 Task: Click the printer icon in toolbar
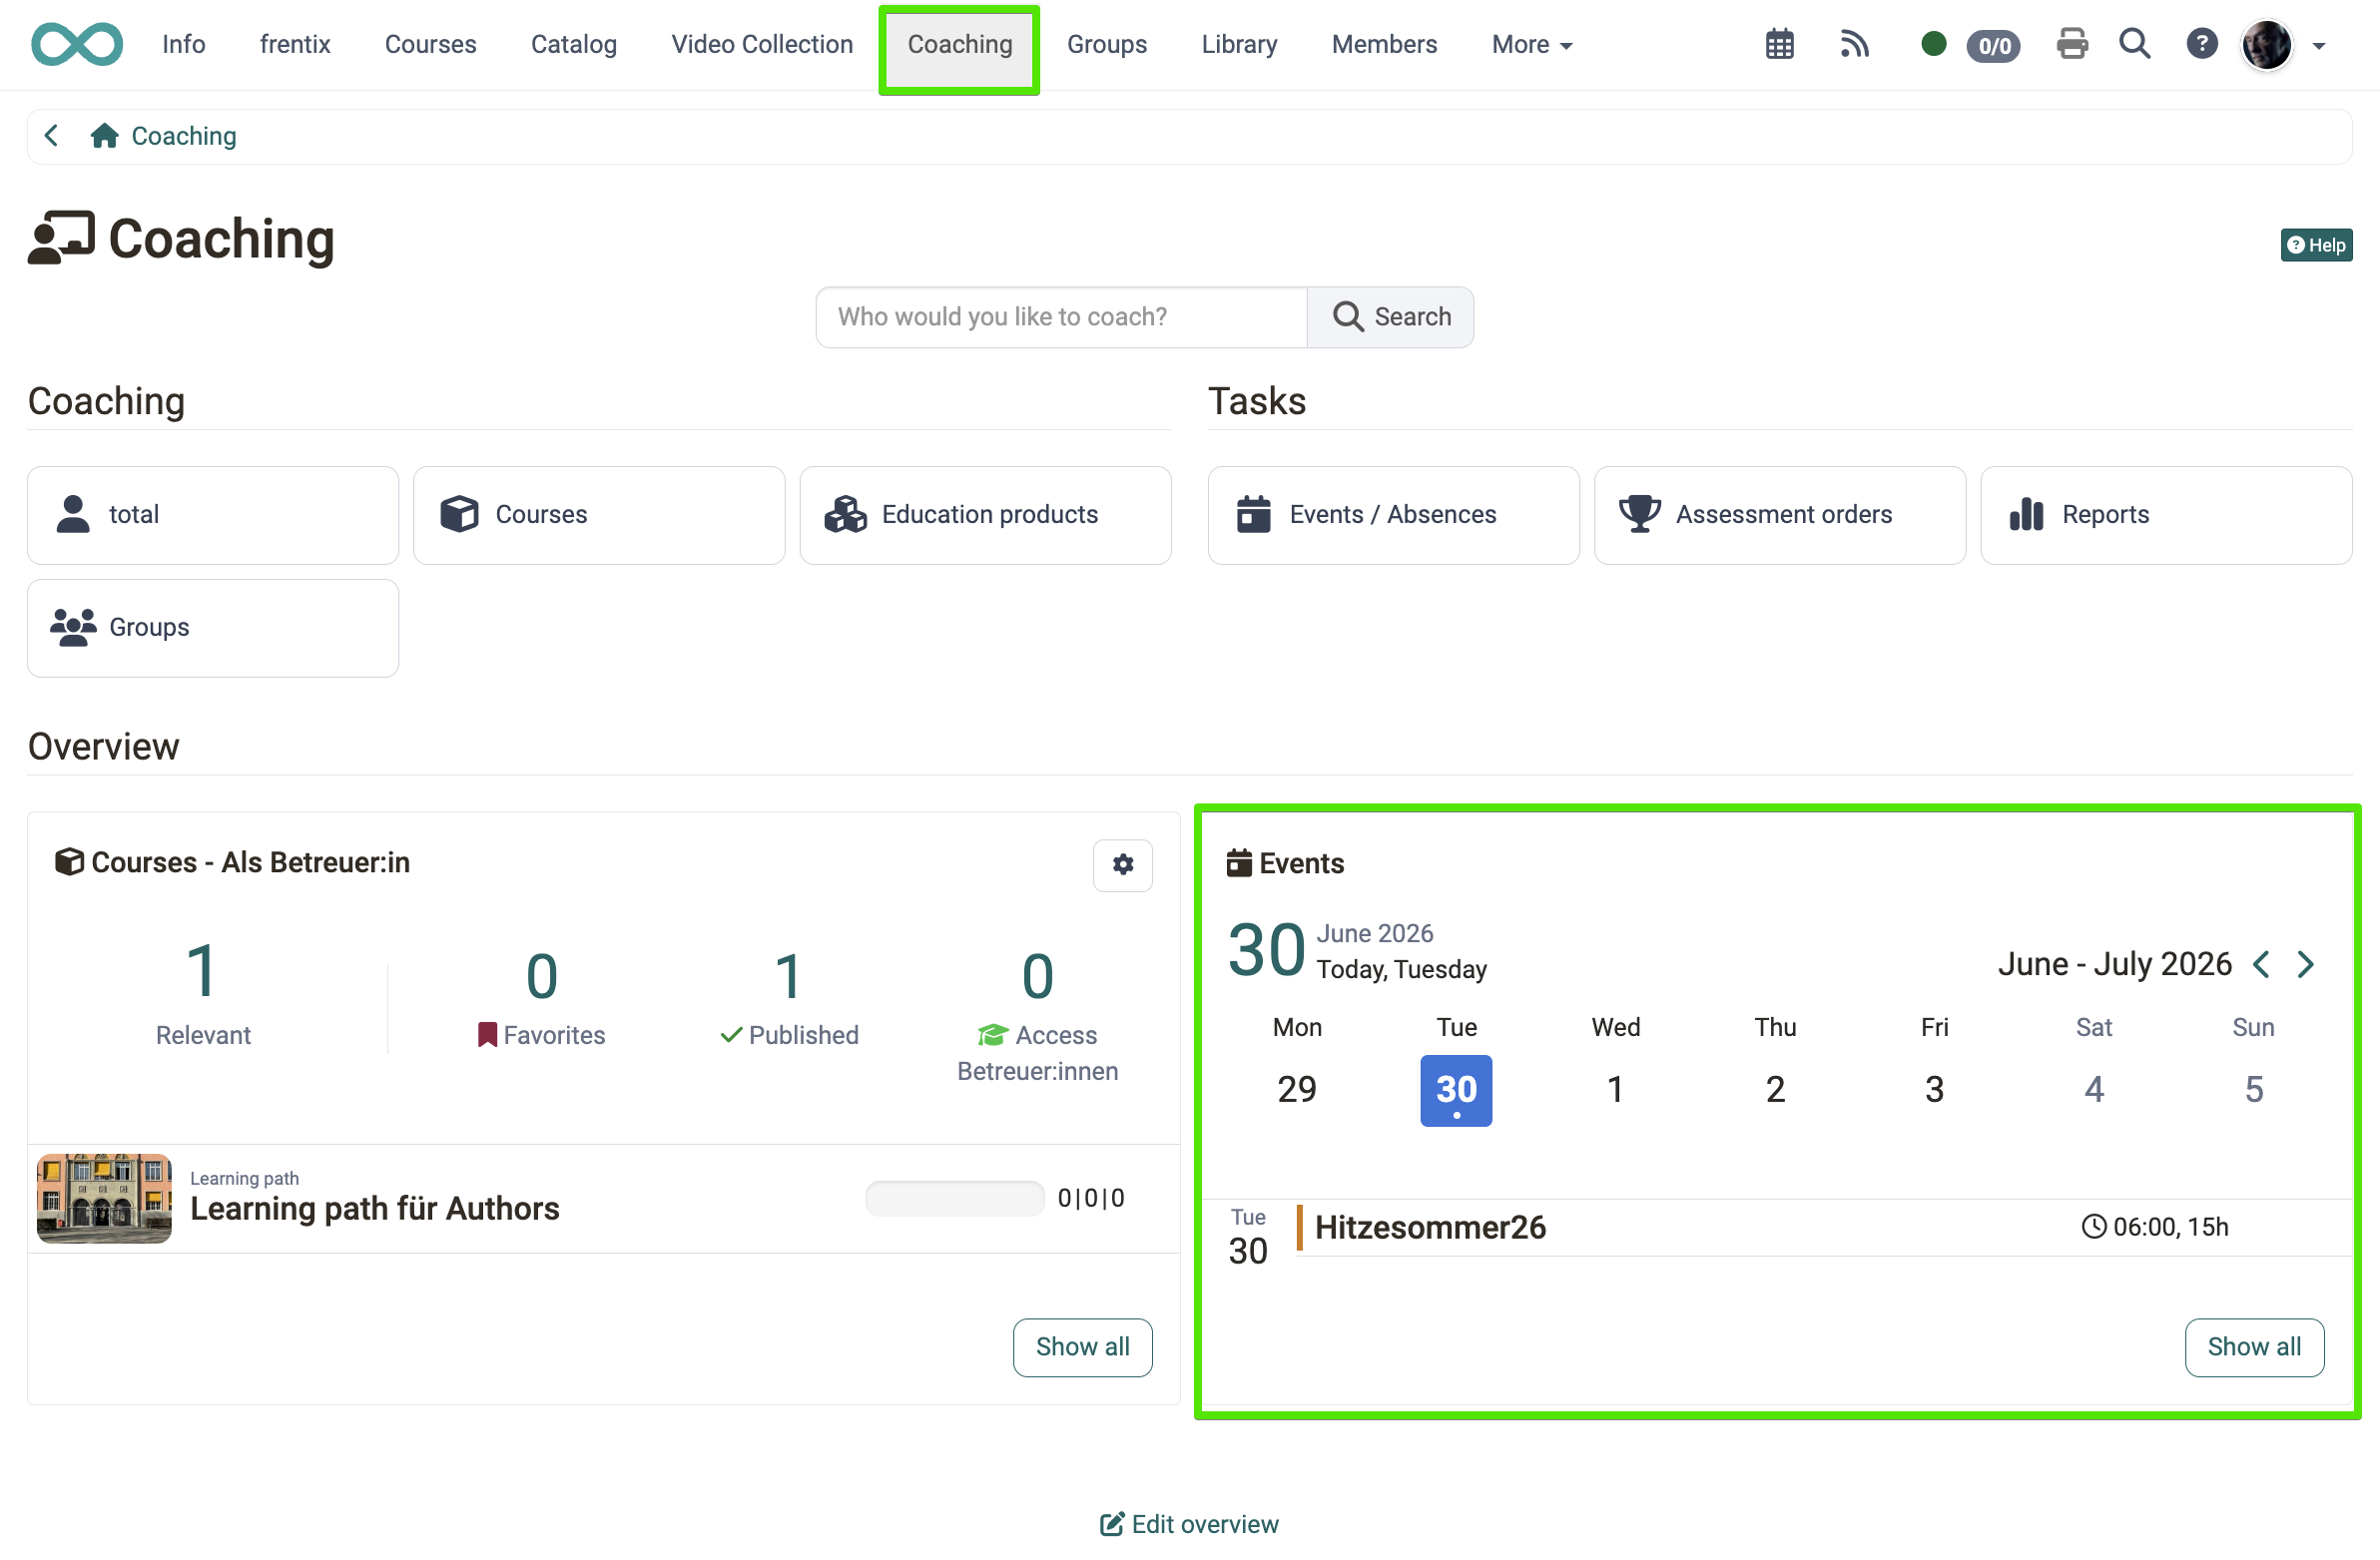coord(2072,45)
